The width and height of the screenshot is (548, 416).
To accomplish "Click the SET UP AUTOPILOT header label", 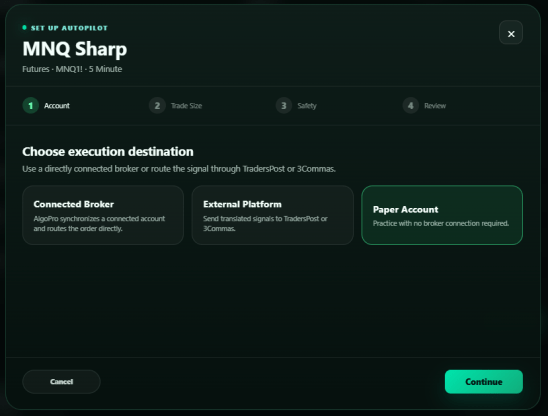I will [69, 28].
